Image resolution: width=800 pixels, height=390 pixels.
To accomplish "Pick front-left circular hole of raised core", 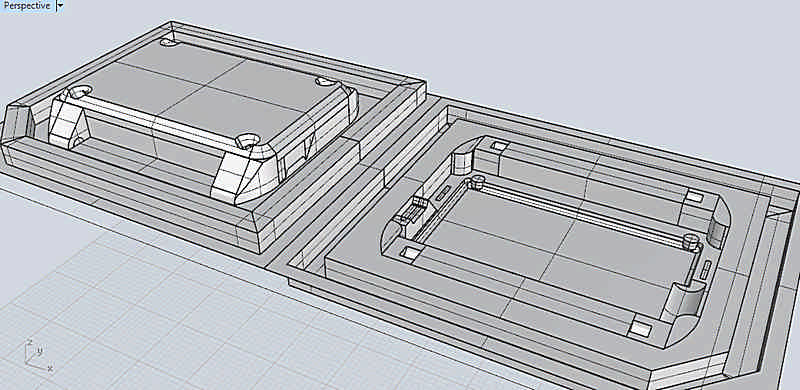I will [x=77, y=92].
